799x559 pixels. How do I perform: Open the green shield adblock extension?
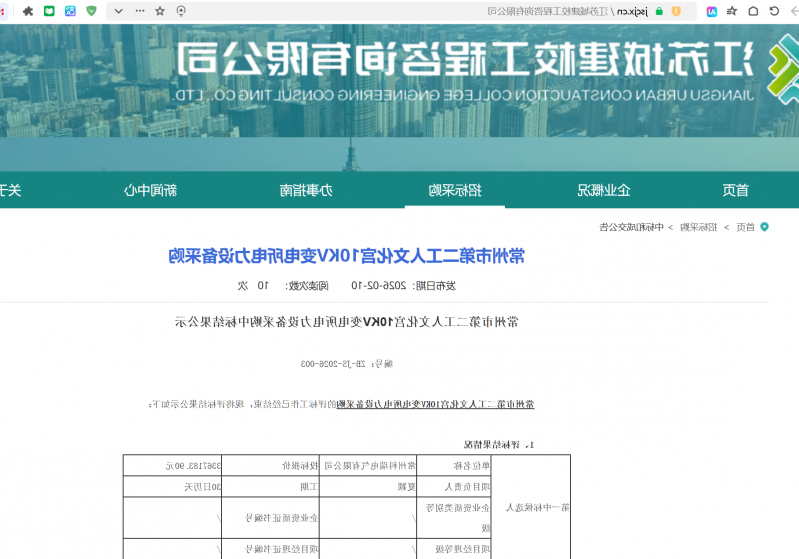tap(91, 11)
